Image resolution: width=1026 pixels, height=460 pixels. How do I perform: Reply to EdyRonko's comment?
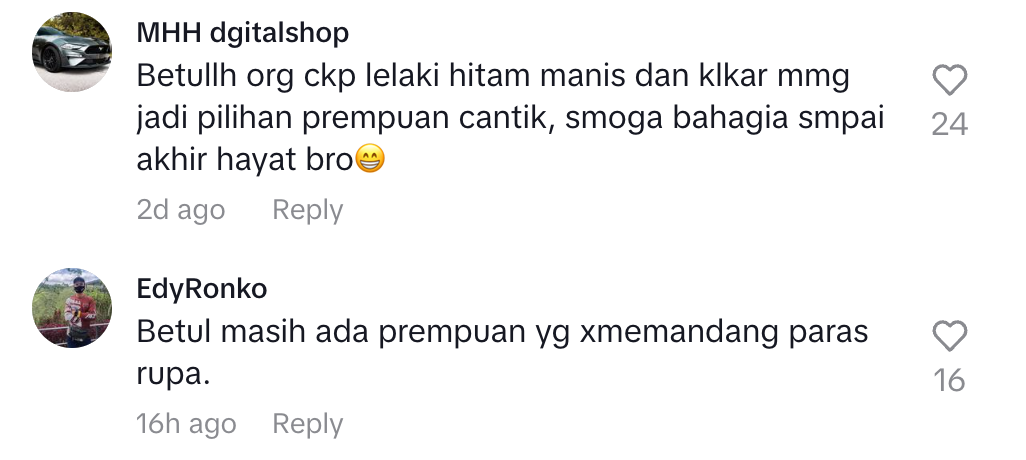click(x=308, y=423)
